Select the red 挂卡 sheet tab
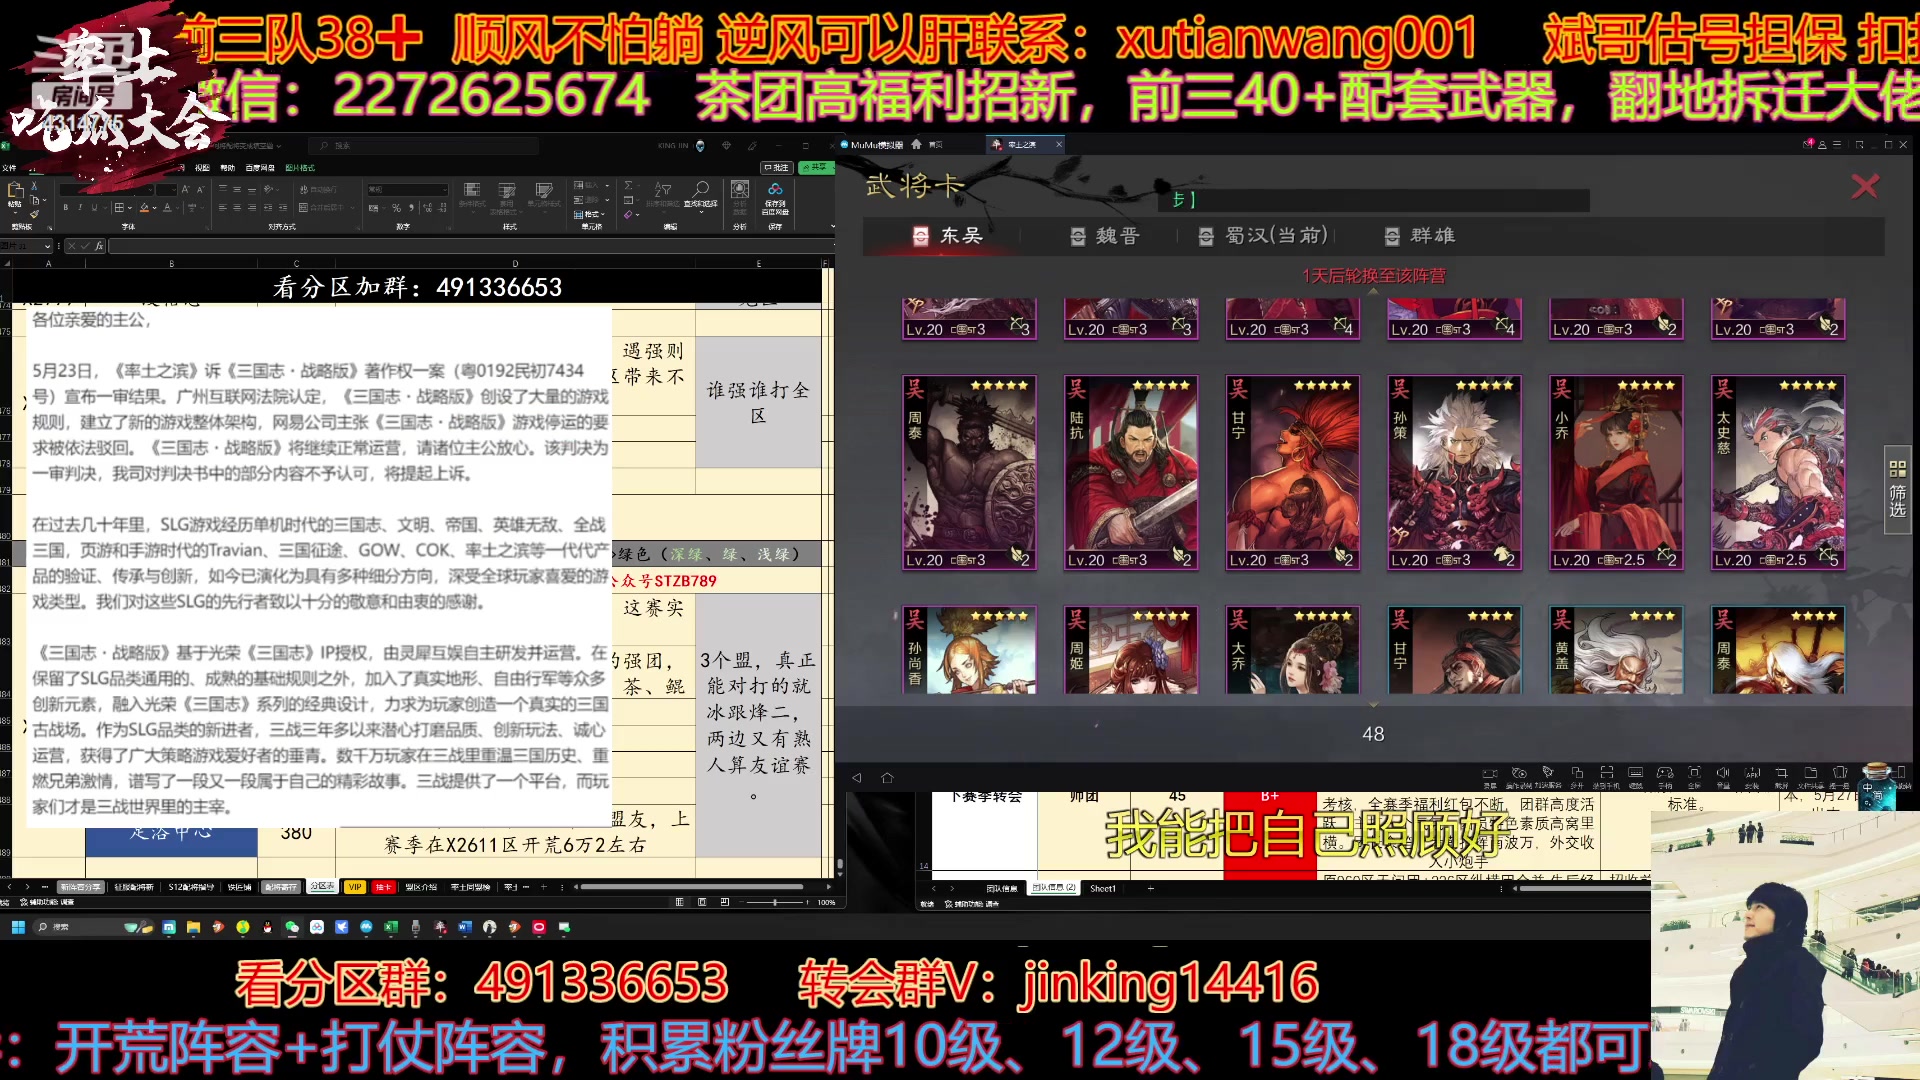Viewport: 1920px width, 1080px height. click(x=383, y=887)
